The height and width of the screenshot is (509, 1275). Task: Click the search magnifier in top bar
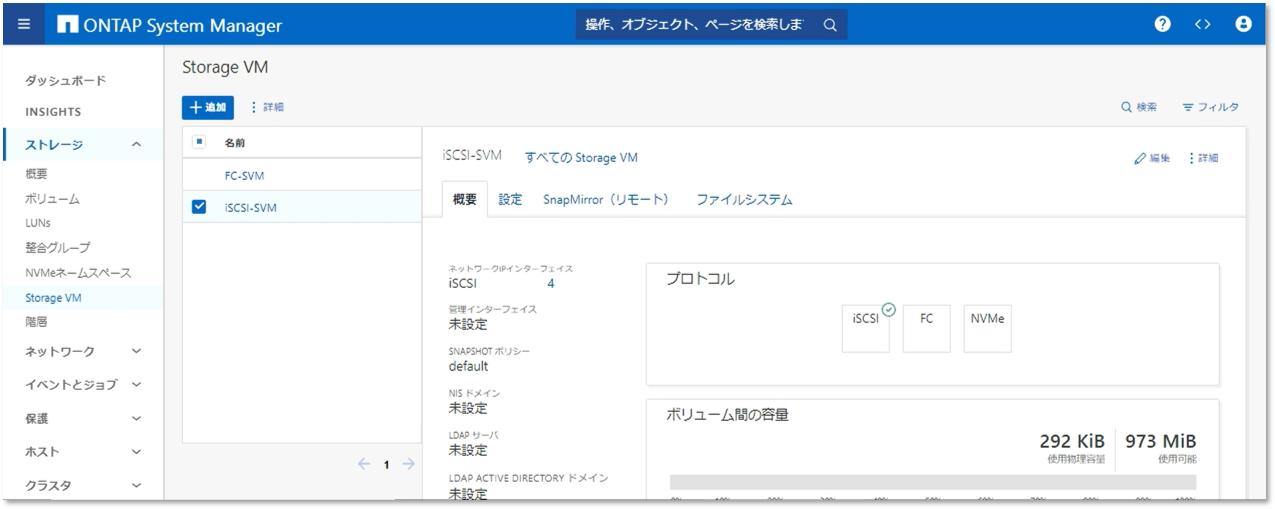pyautogui.click(x=830, y=25)
